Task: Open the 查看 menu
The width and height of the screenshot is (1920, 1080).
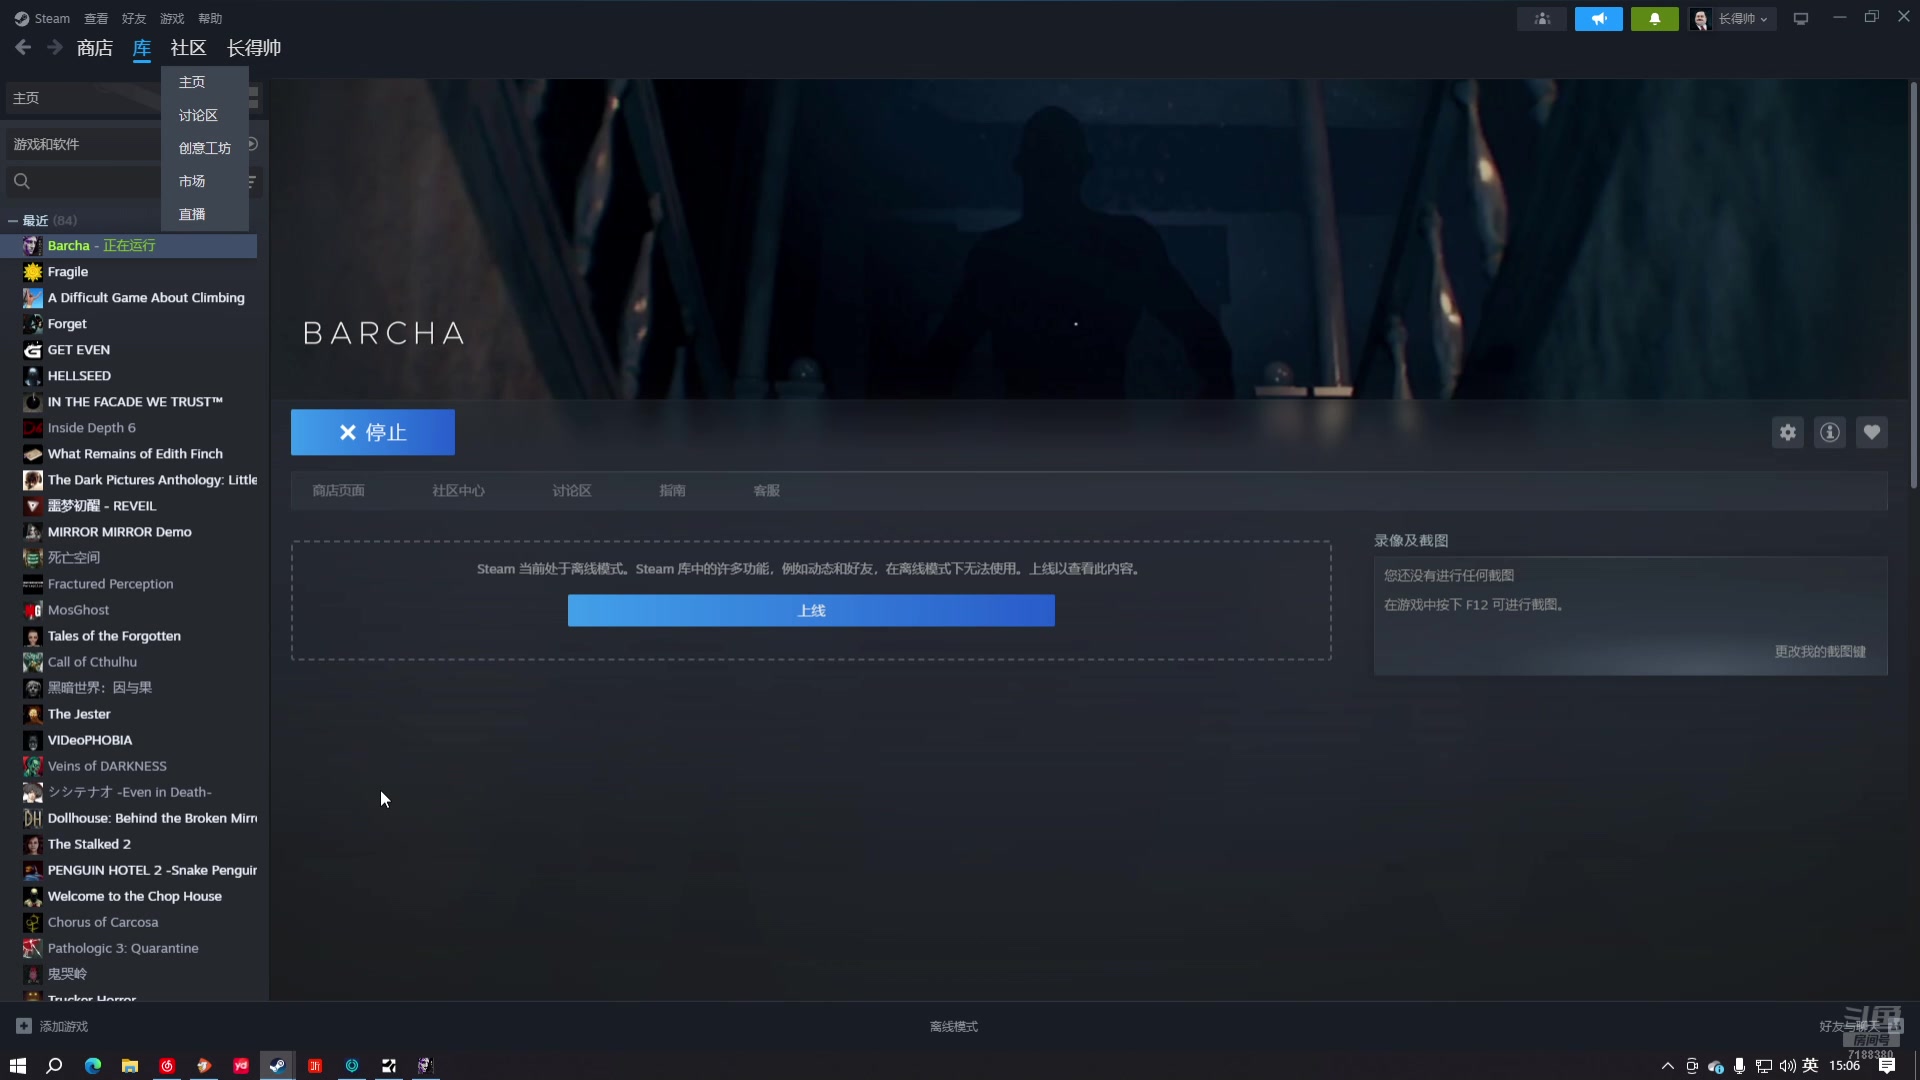Action: click(96, 18)
